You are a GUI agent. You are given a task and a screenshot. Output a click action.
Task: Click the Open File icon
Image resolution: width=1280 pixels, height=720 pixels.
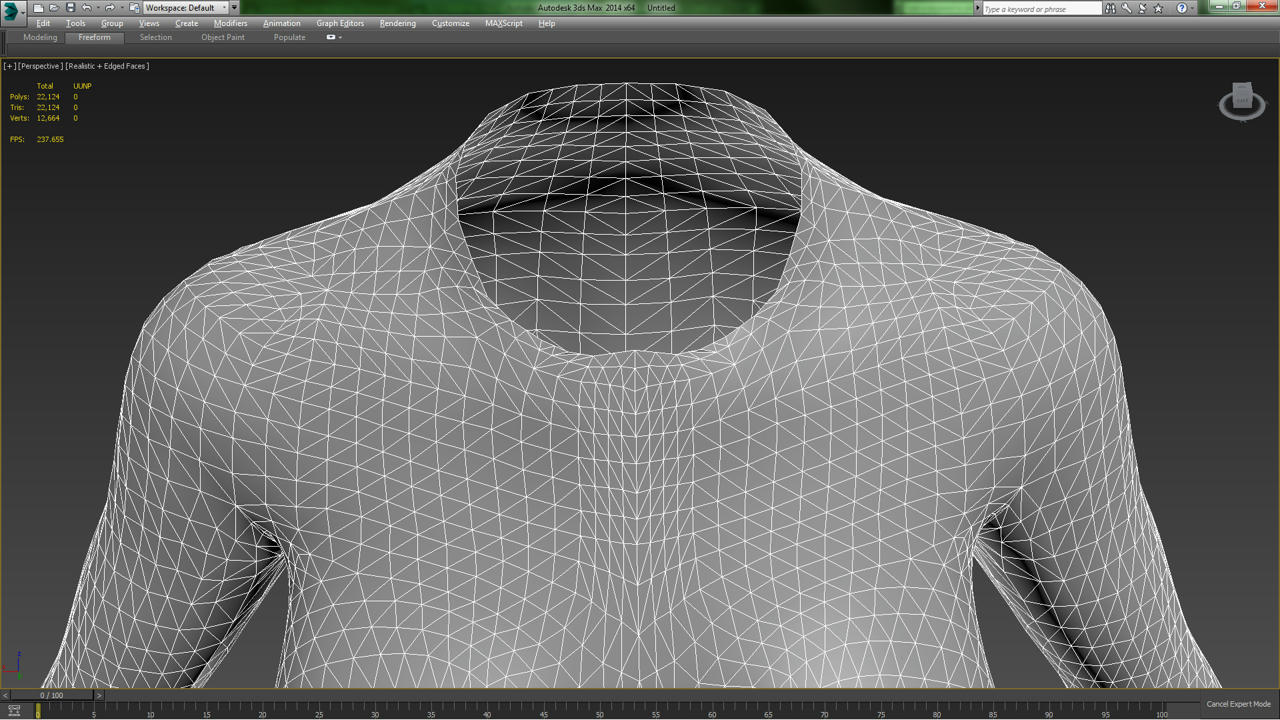coord(54,8)
